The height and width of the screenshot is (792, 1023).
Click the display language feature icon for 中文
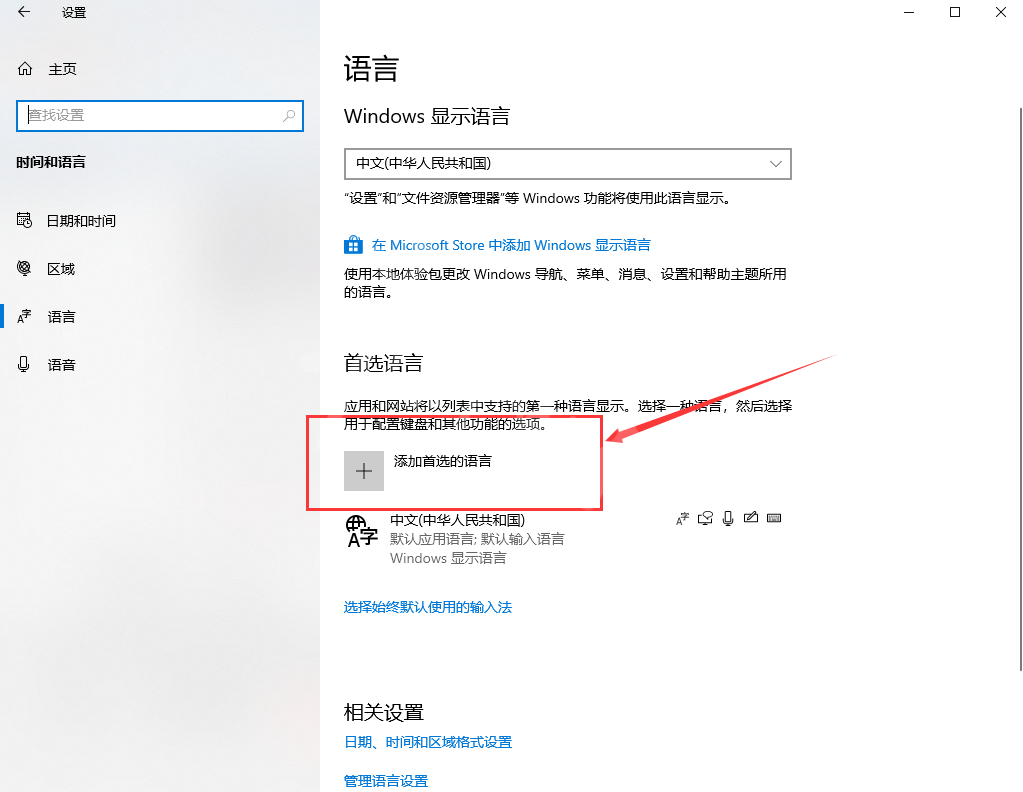(x=682, y=519)
